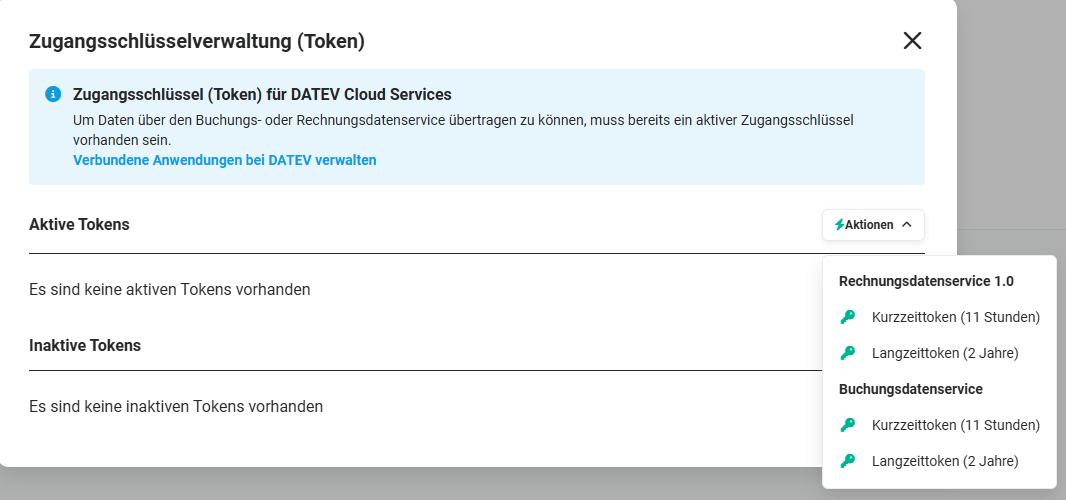Click key icon for Rechnungsdatenservice Langzeittoken
Screen dimensions: 1066x500
847,353
